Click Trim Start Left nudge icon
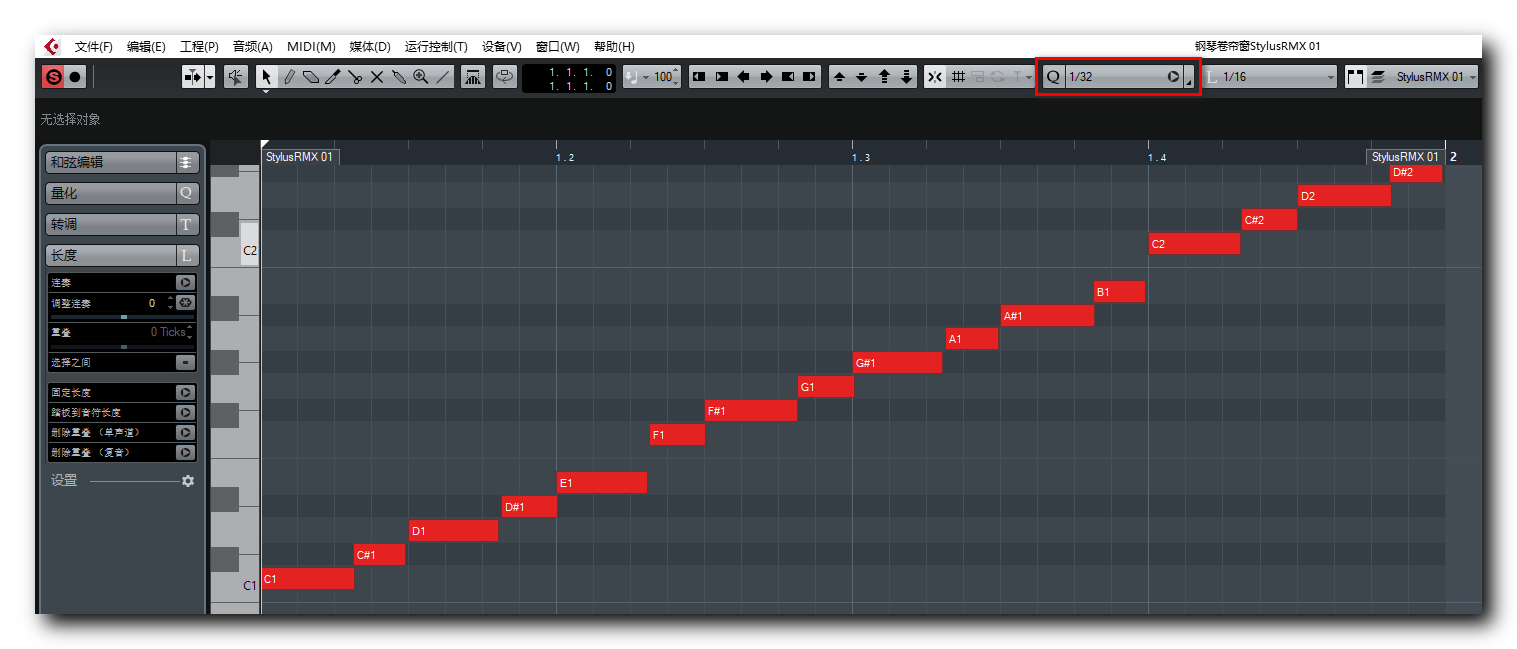This screenshot has height=649, width=1517. click(700, 76)
